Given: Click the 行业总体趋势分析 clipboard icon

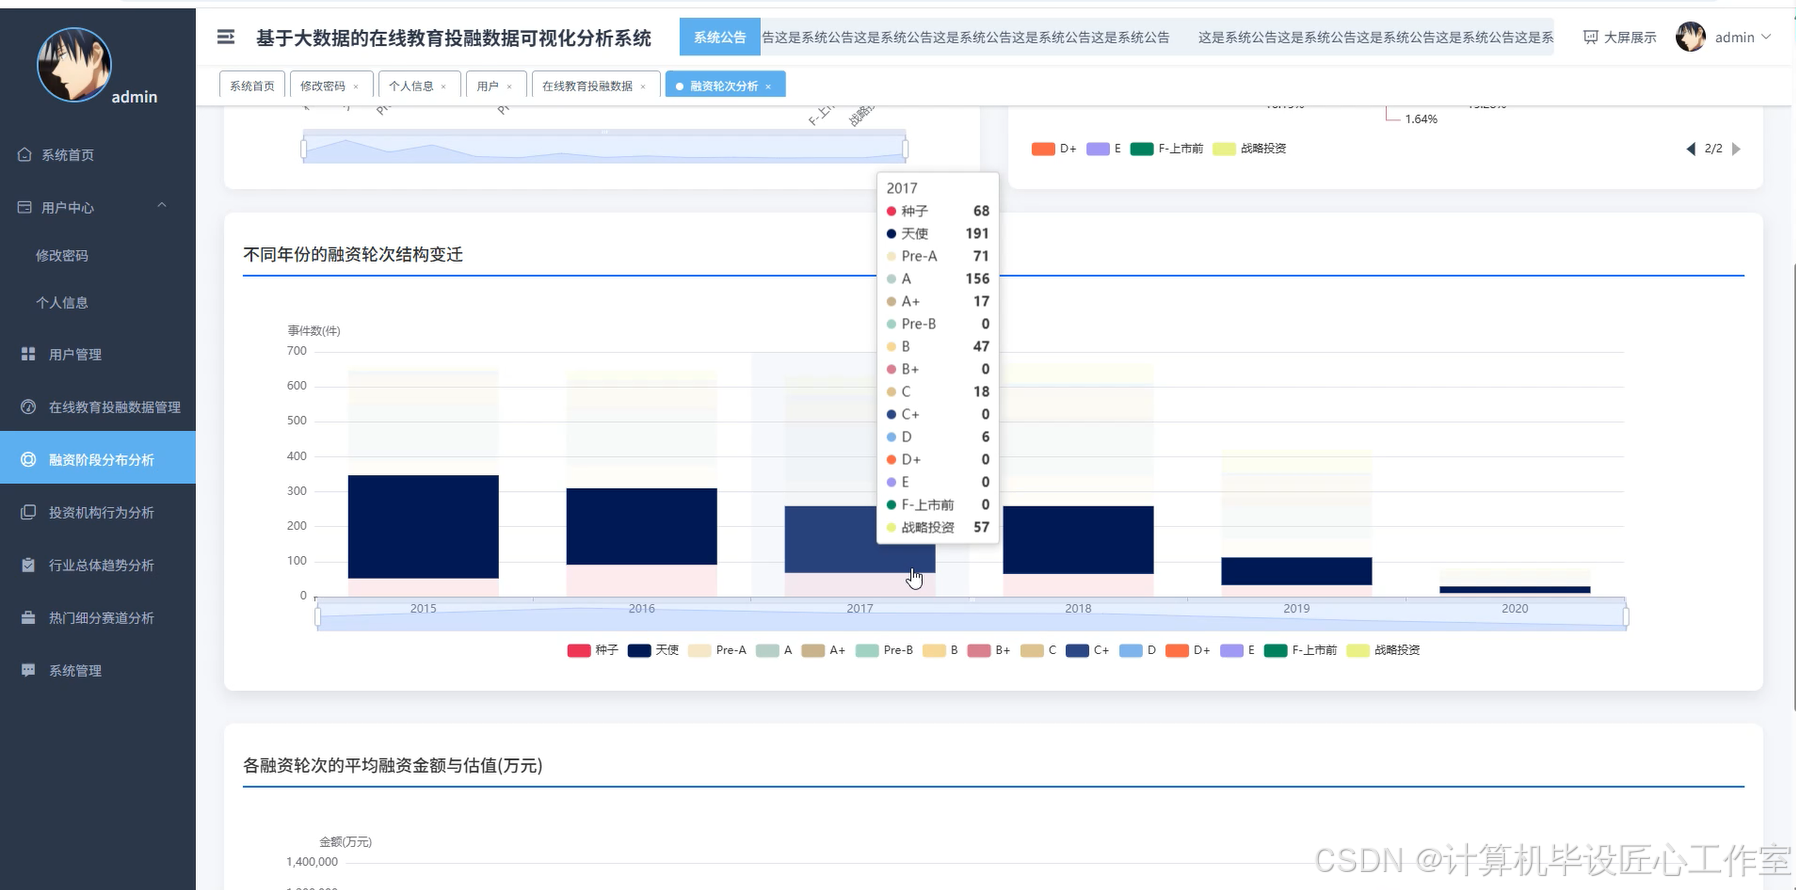Looking at the screenshot, I should click(x=28, y=565).
